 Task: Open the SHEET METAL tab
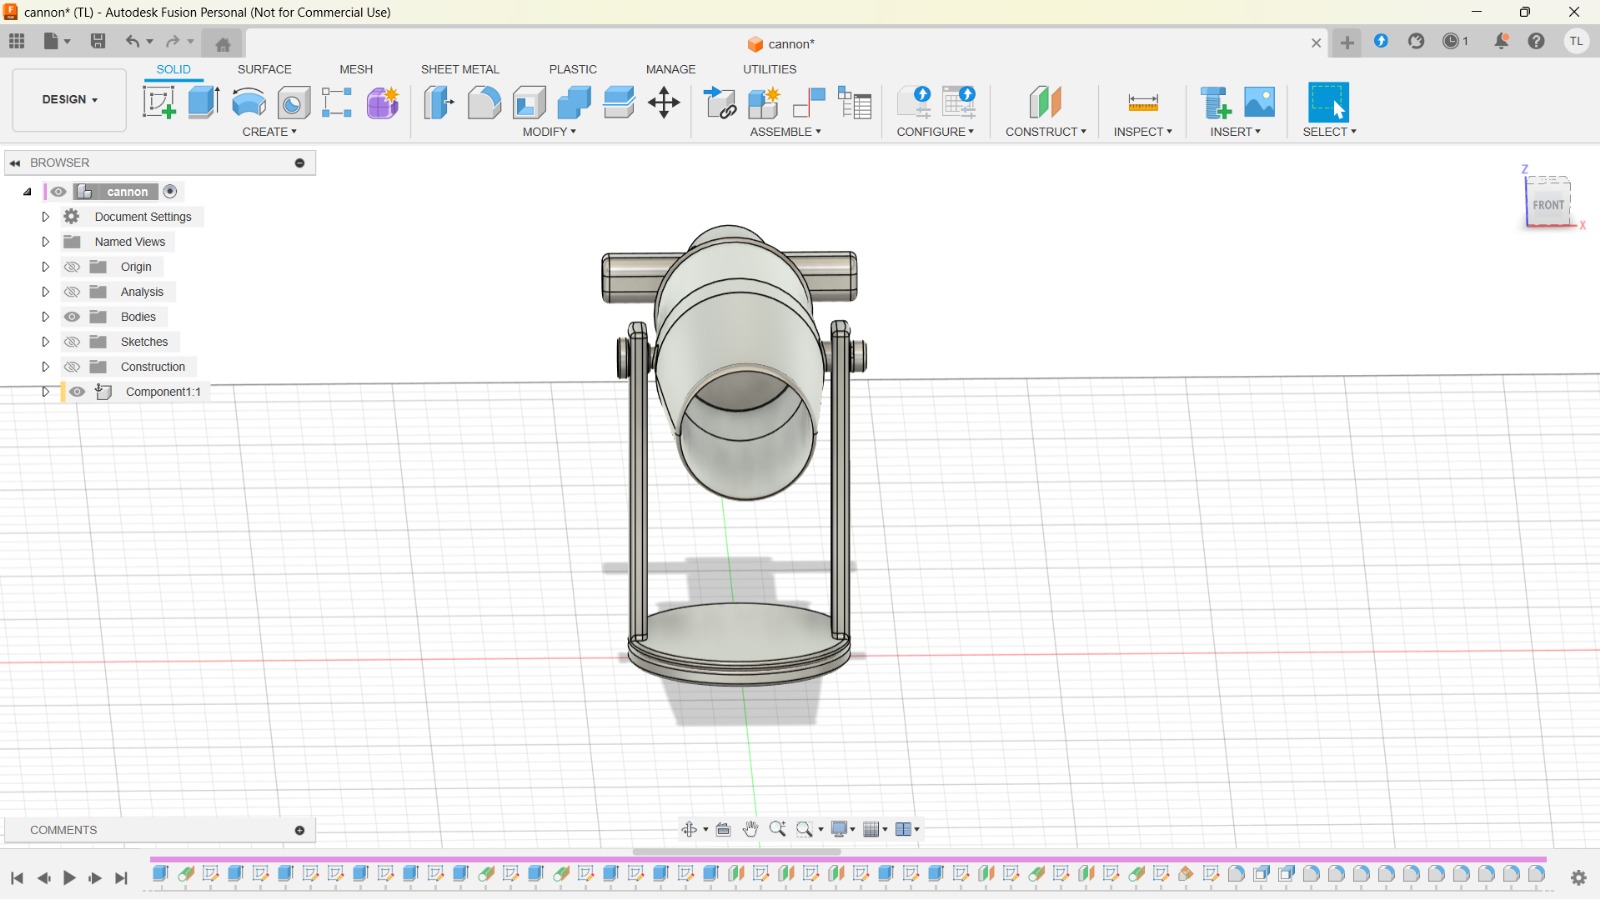[459, 69]
